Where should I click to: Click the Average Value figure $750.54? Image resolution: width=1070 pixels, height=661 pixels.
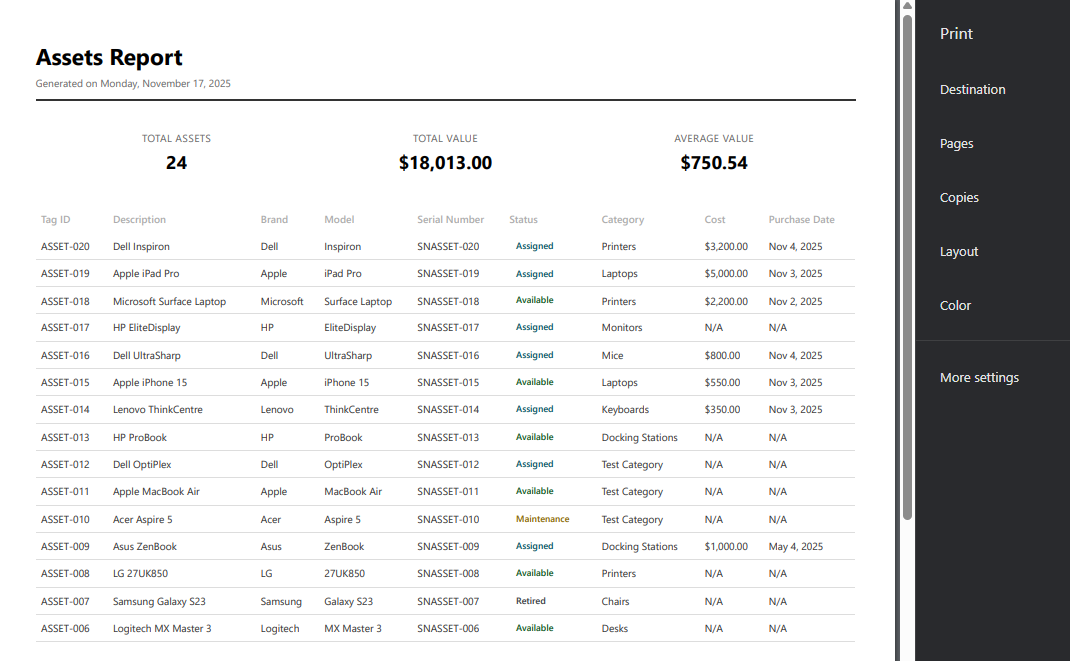(x=714, y=162)
